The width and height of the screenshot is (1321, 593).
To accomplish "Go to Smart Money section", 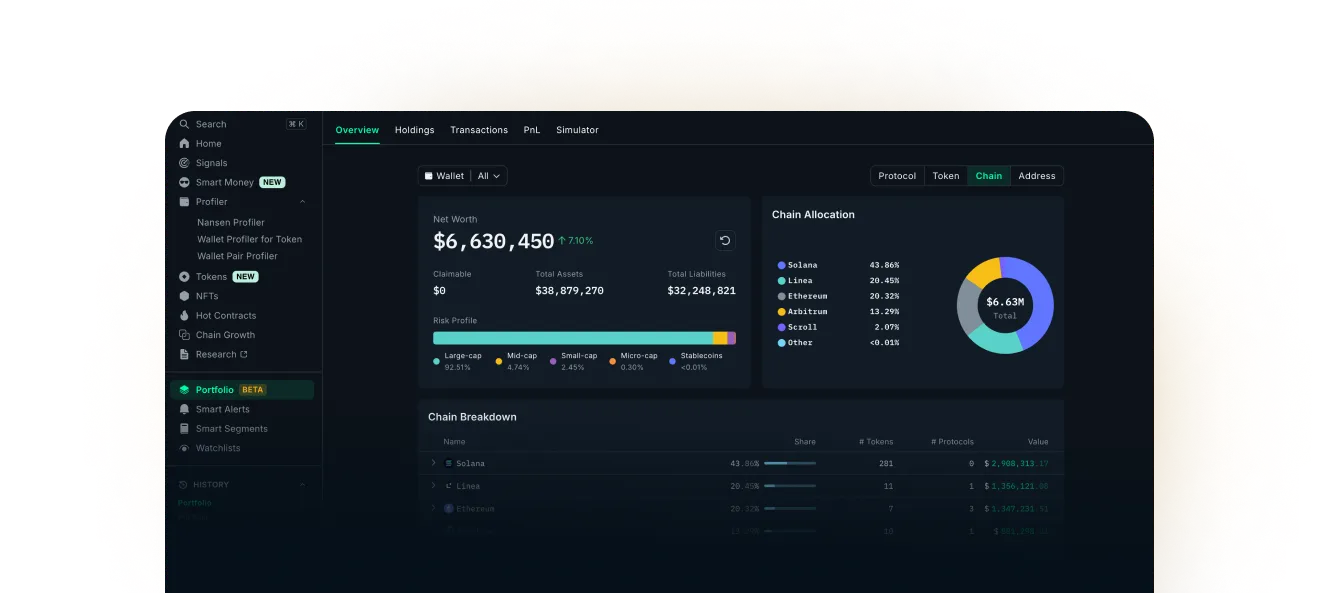I will [x=225, y=182].
